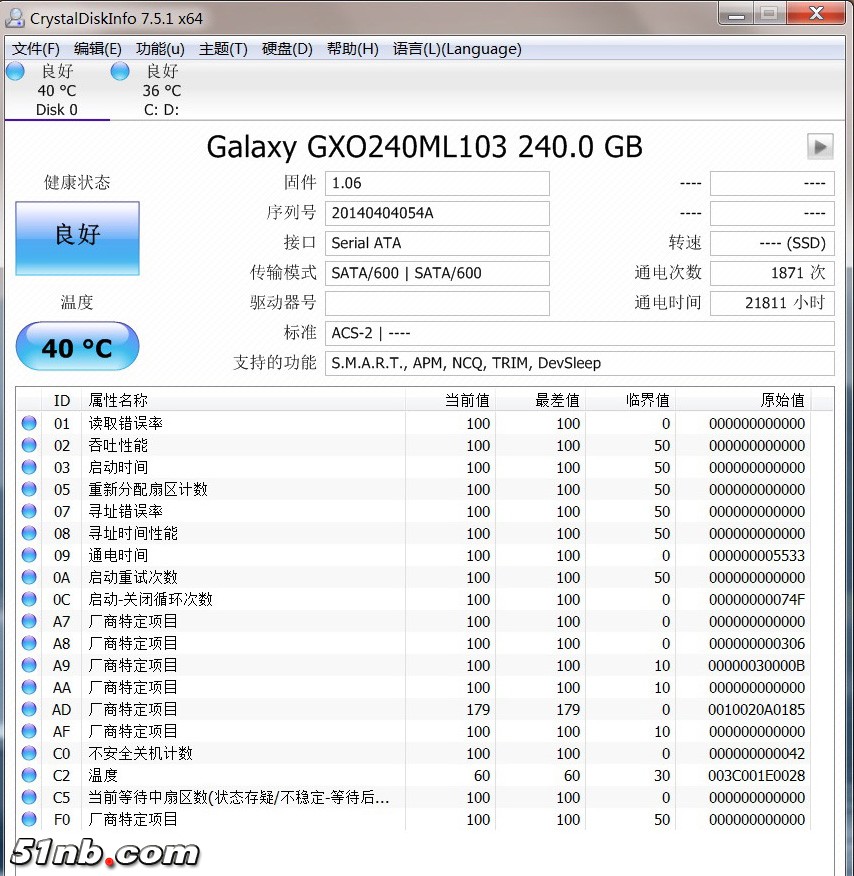Click status icon for attribute 08
Screen dimensions: 854x876
29,534
